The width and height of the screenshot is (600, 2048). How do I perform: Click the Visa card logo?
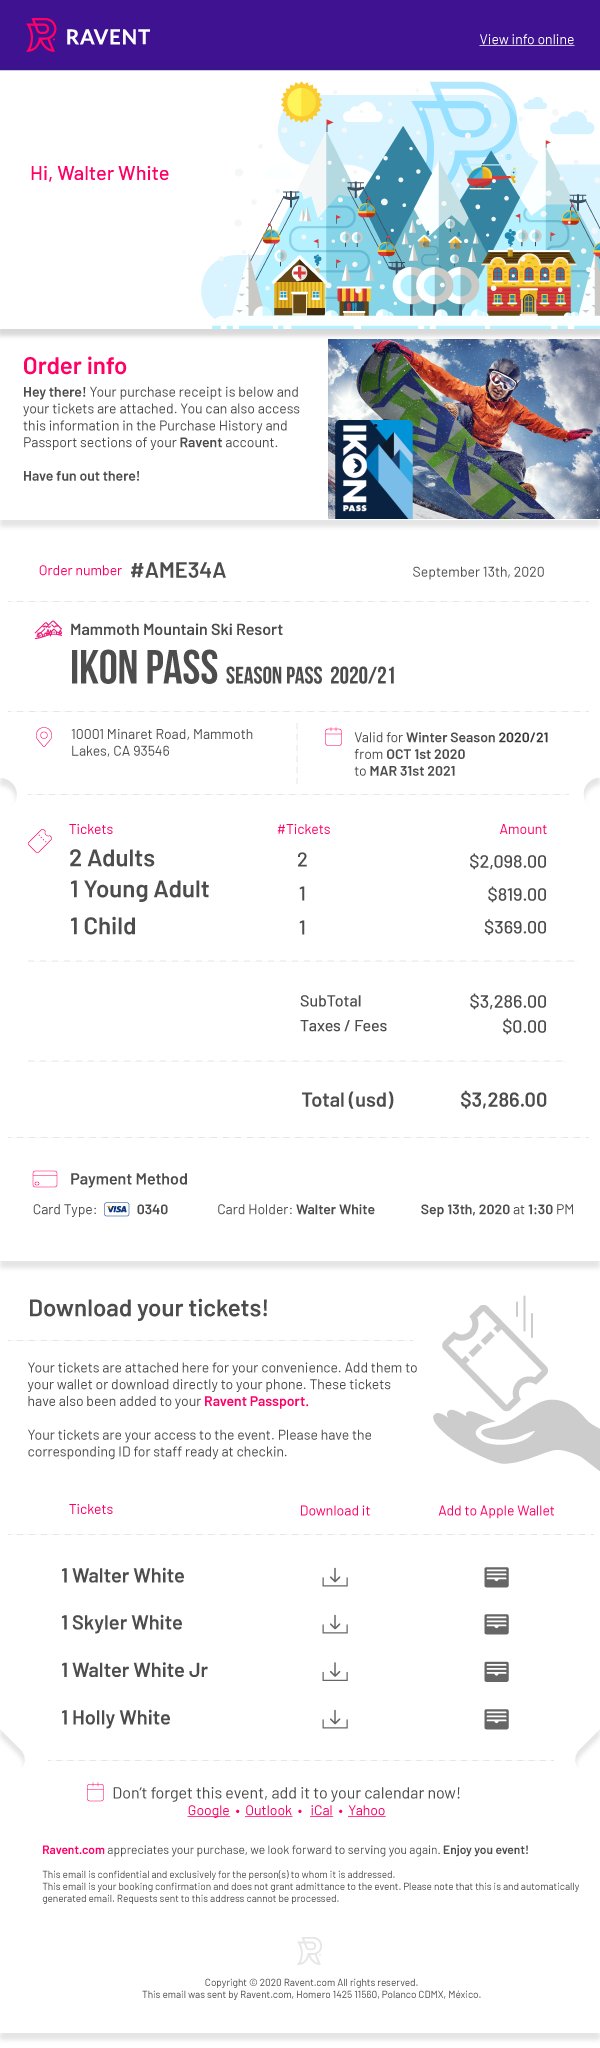(x=117, y=1209)
